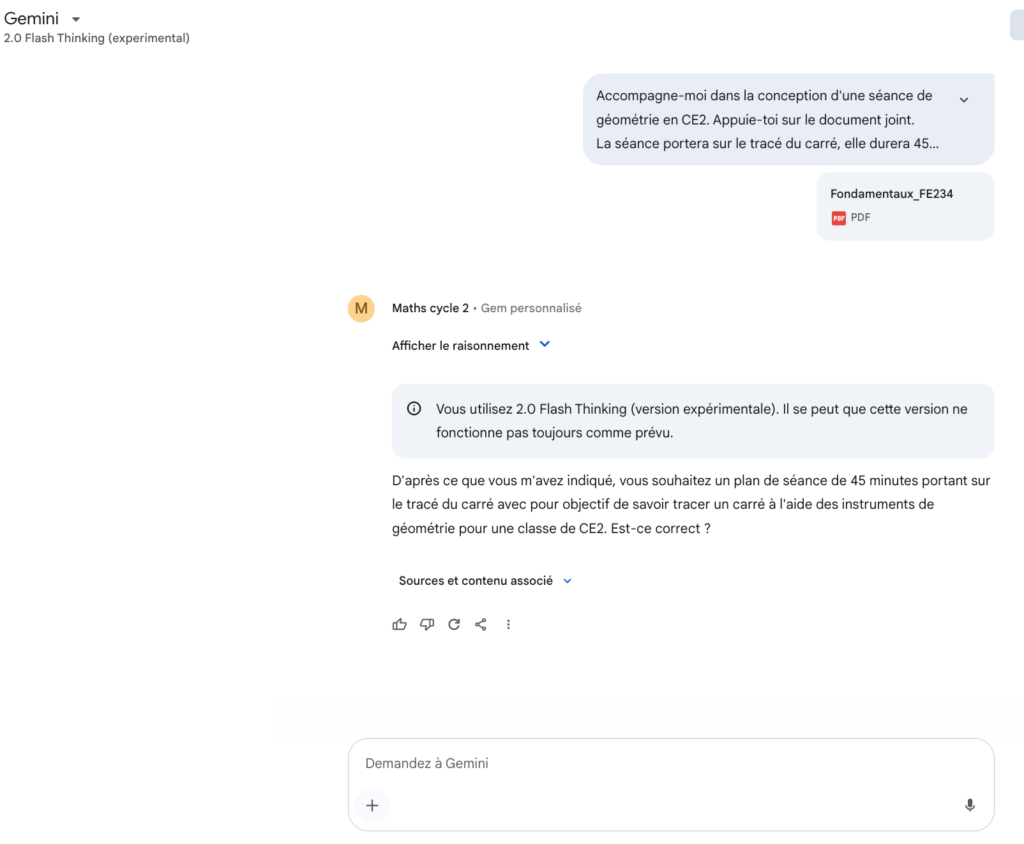Expand Sources et contenu associé
Screen dimensions: 1024x844
click(x=485, y=581)
